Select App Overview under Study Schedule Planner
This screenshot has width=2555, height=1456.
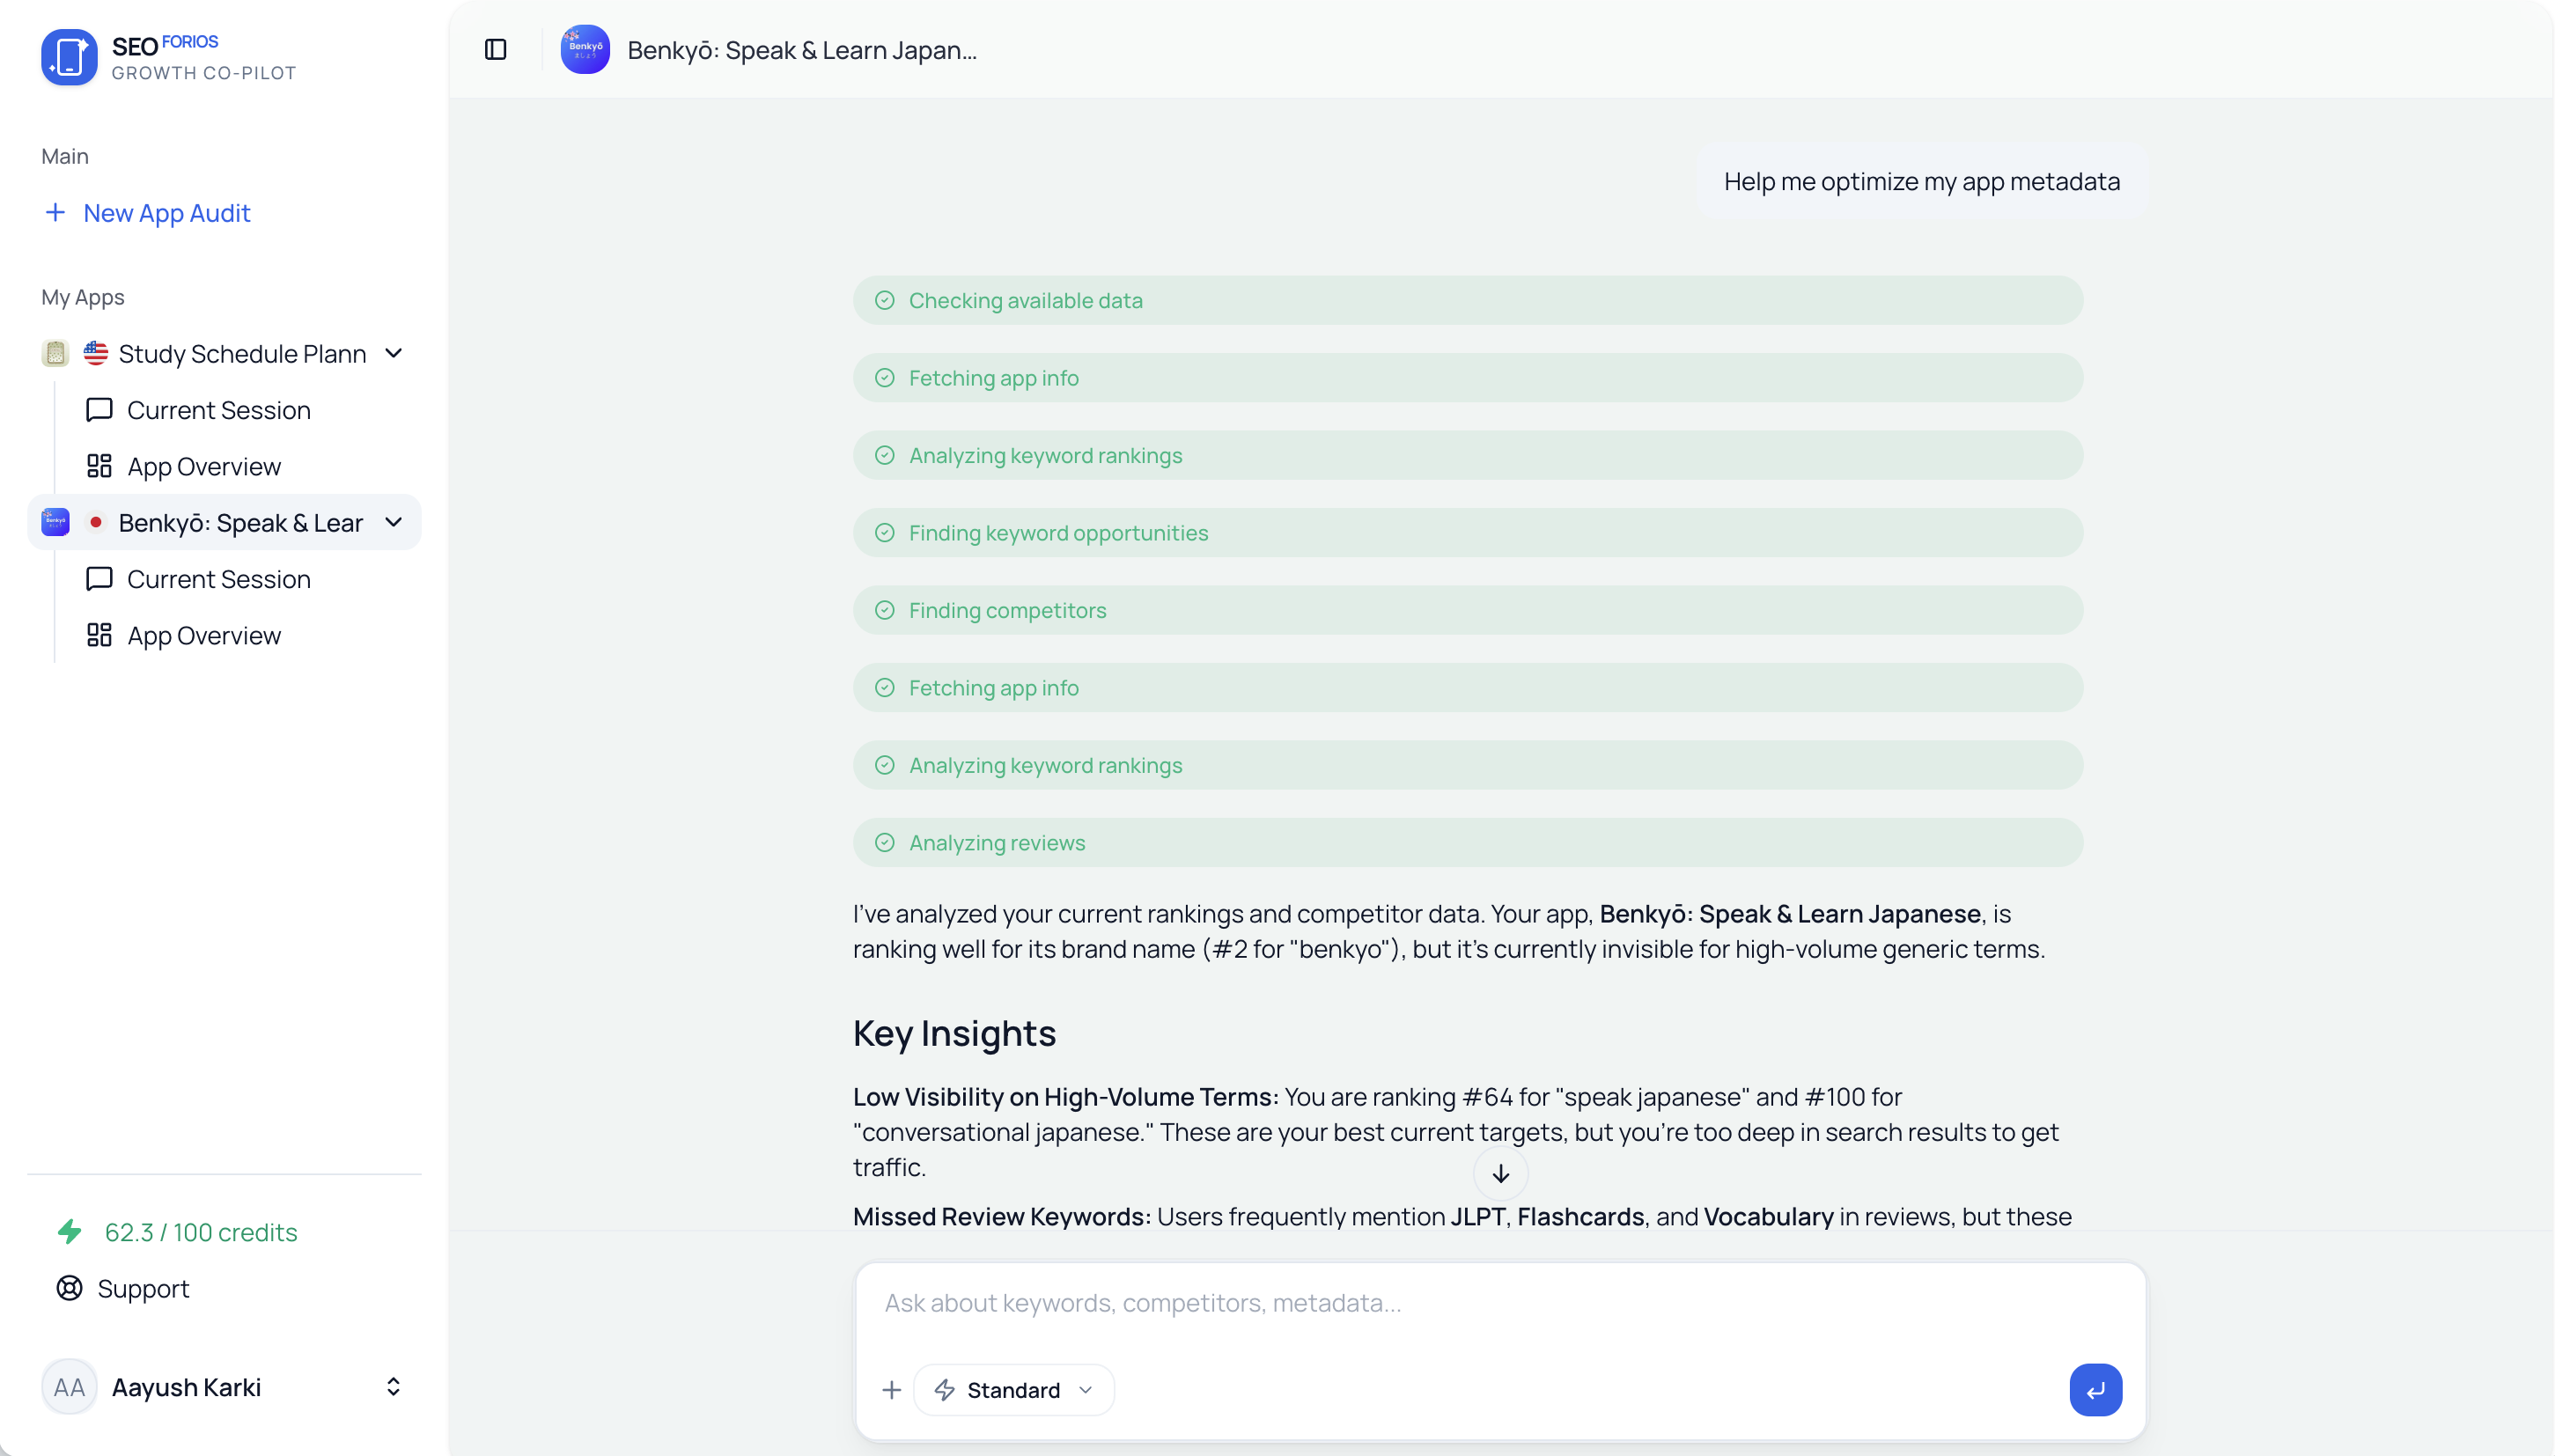(204, 466)
